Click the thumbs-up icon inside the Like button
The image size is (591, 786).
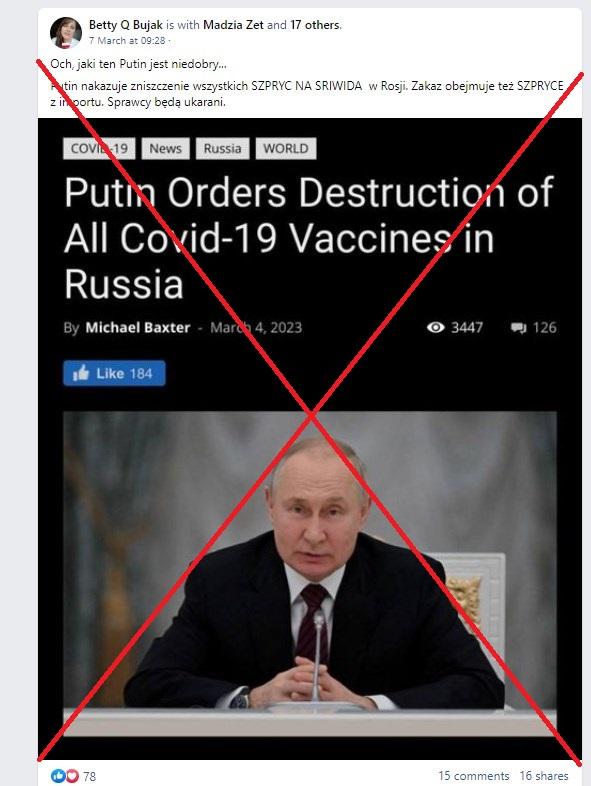tap(80, 373)
